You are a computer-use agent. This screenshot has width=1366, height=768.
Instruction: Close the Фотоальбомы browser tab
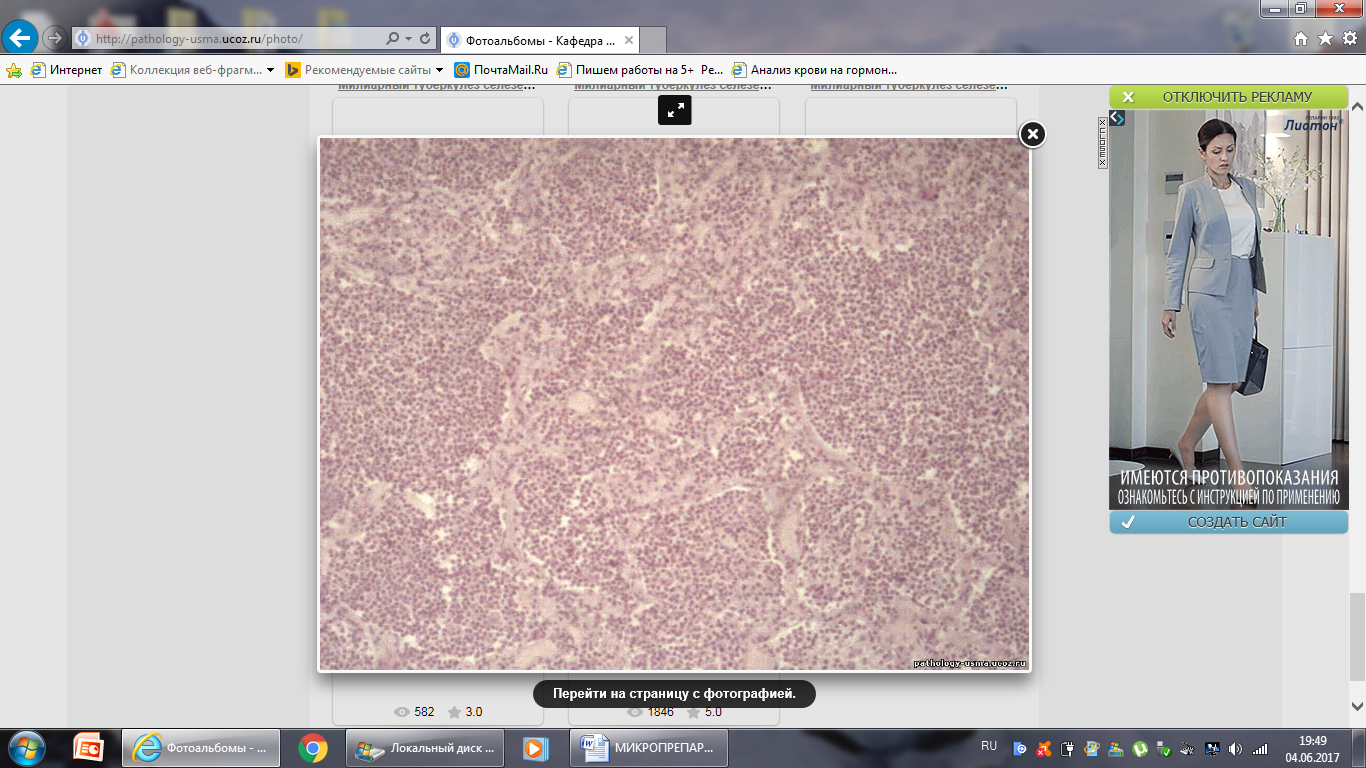click(x=628, y=40)
